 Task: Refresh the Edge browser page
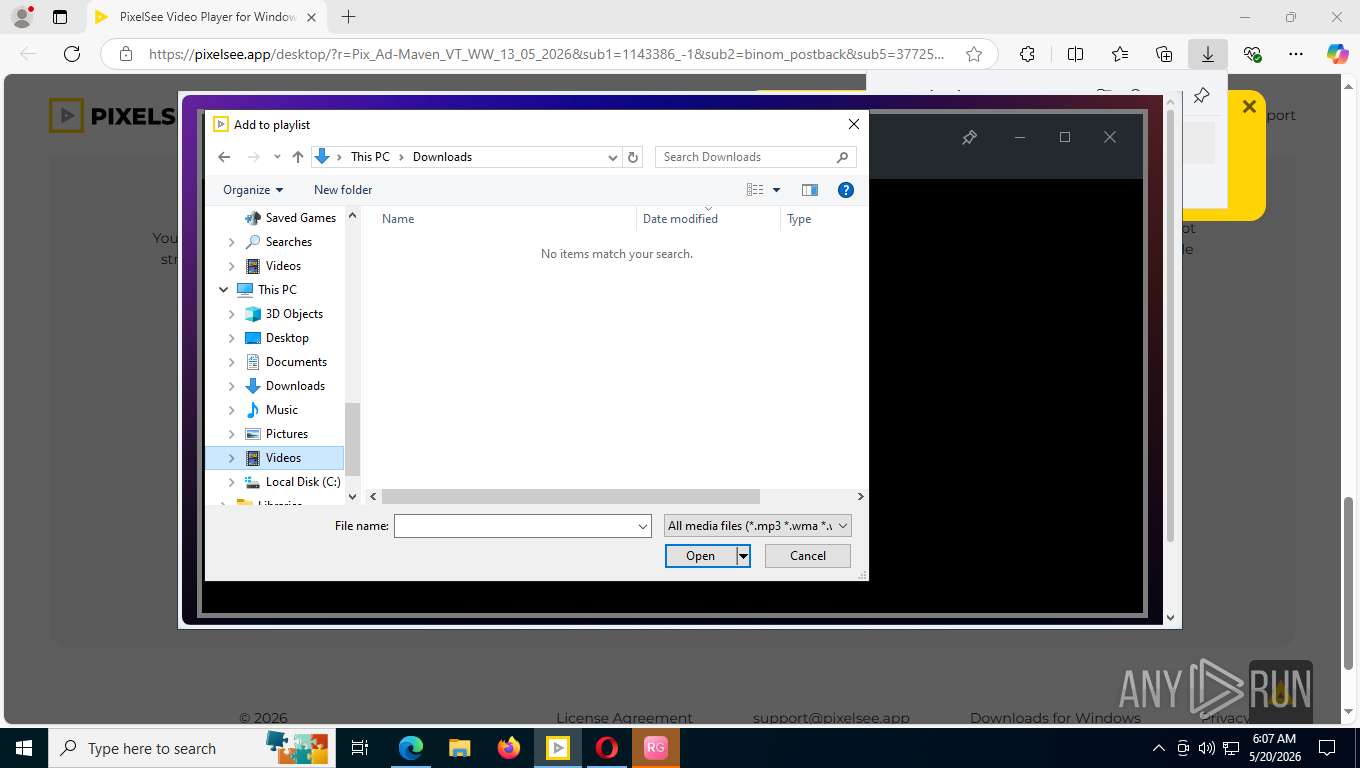(x=71, y=55)
